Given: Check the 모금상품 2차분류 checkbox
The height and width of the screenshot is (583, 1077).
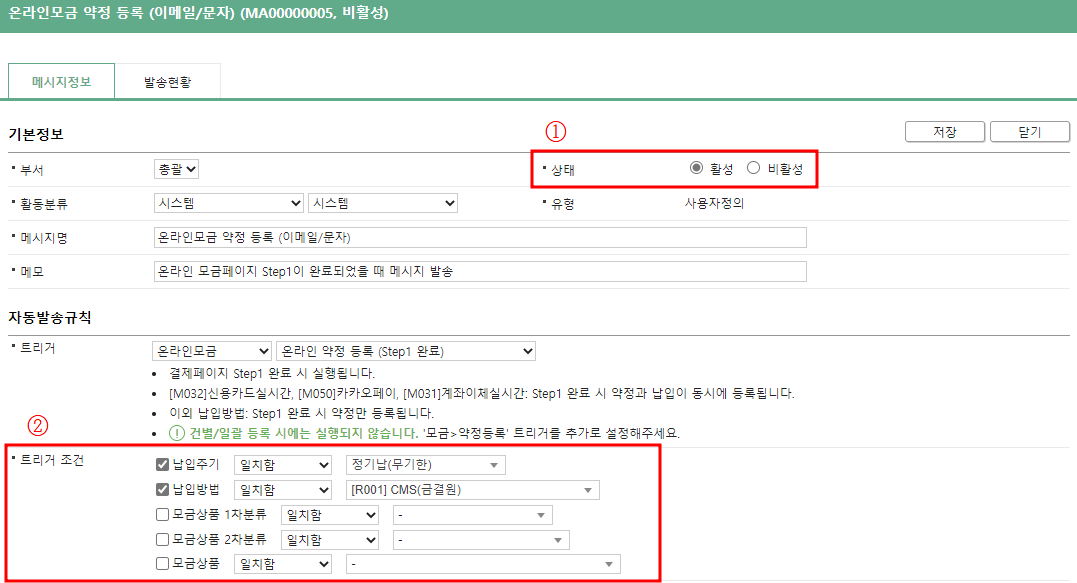Looking at the screenshot, I should point(162,540).
